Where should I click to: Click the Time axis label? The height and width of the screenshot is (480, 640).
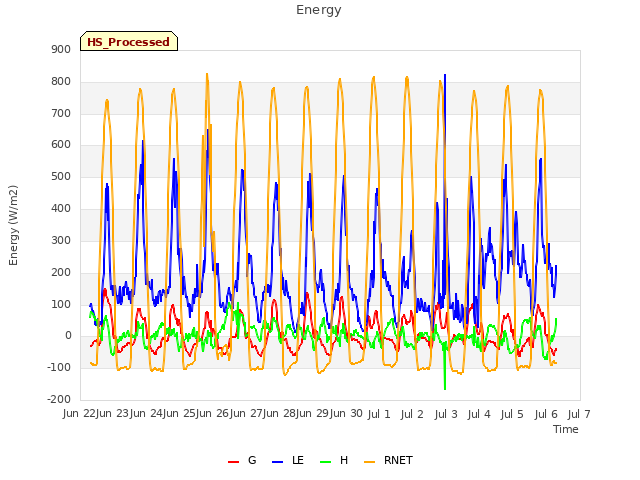[566, 429]
